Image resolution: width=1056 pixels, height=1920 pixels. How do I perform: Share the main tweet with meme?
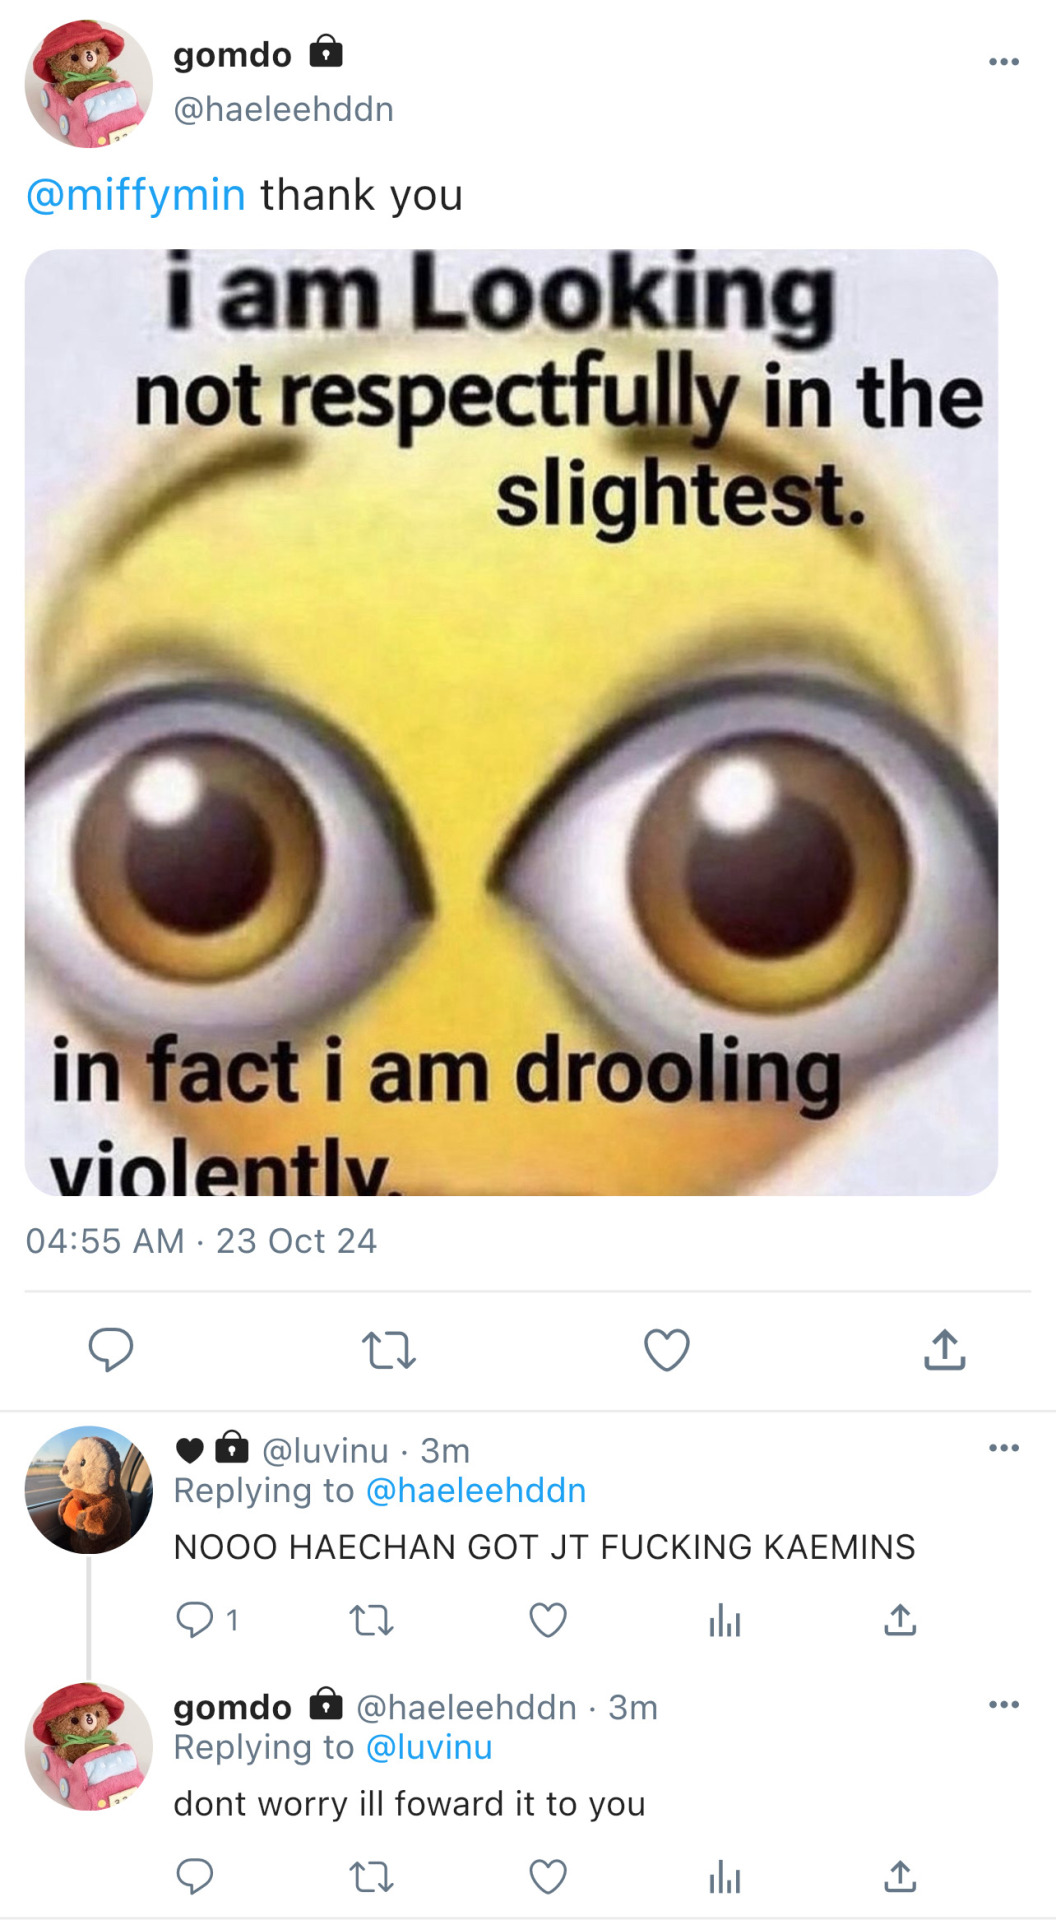pyautogui.click(x=944, y=1349)
